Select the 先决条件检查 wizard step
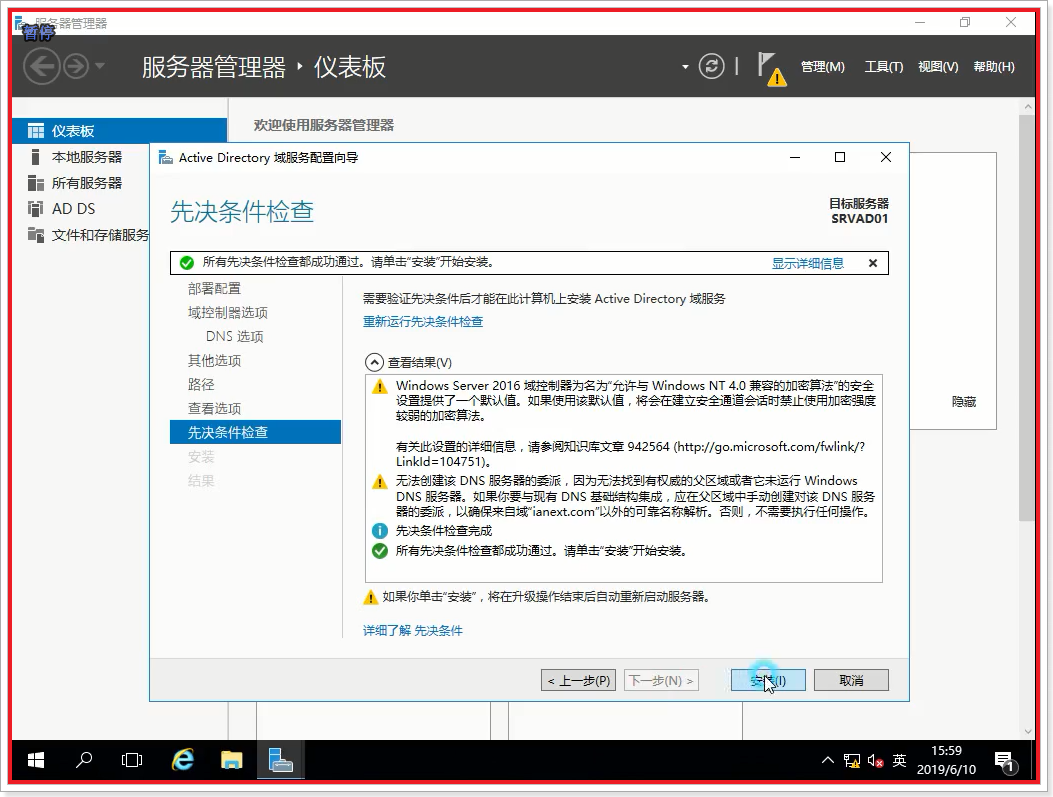The image size is (1053, 797). pos(255,432)
